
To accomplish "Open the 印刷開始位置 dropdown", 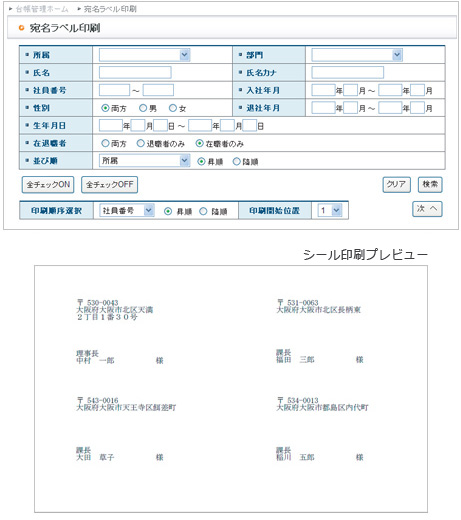I will pyautogui.click(x=330, y=210).
